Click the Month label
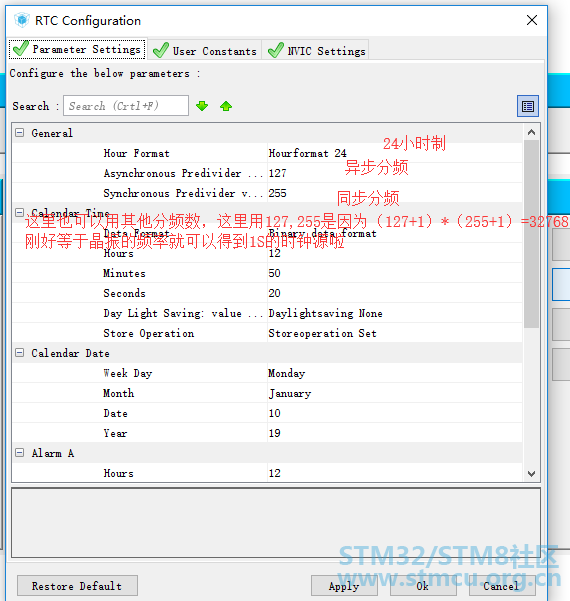Image resolution: width=570 pixels, height=601 pixels. (118, 393)
